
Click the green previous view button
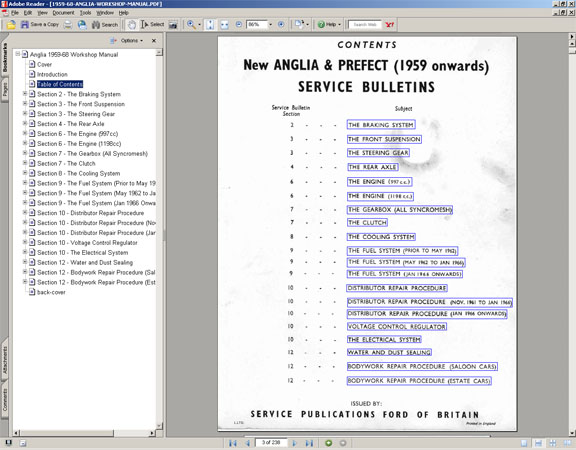328,443
